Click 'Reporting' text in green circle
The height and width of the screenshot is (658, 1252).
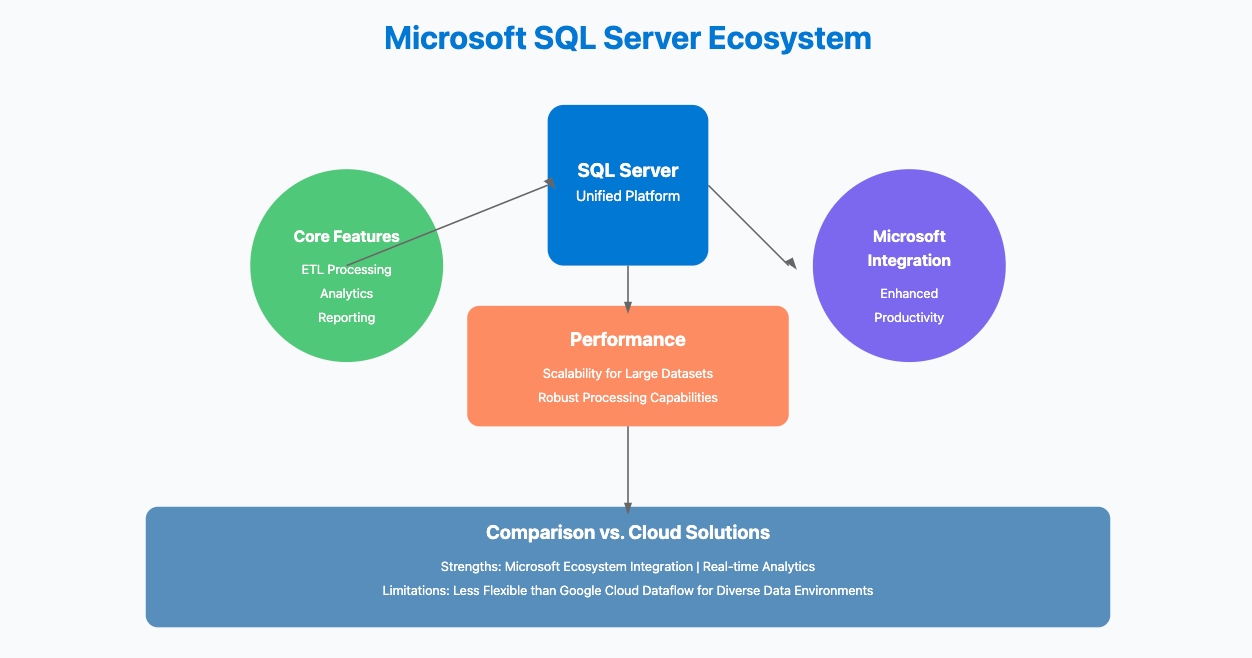346,318
